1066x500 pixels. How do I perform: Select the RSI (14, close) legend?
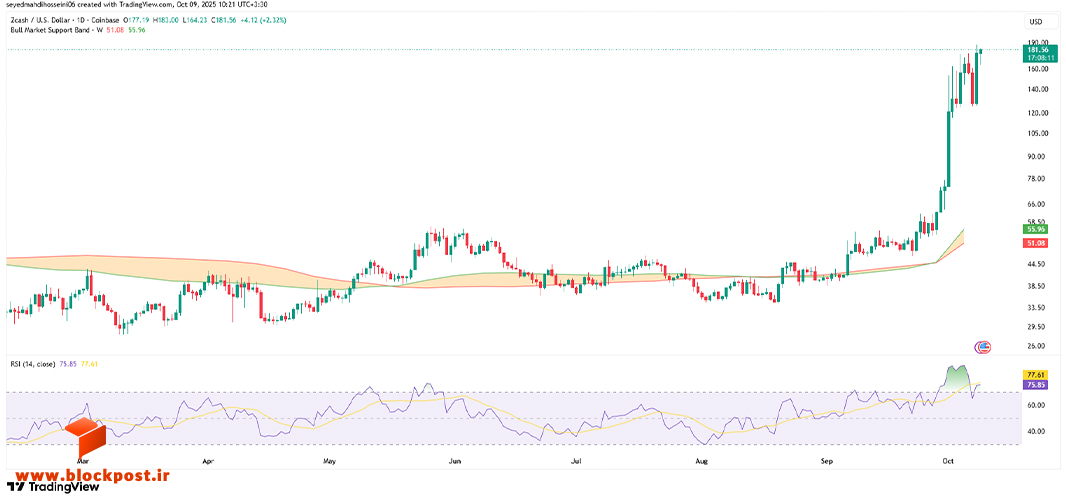click(33, 364)
